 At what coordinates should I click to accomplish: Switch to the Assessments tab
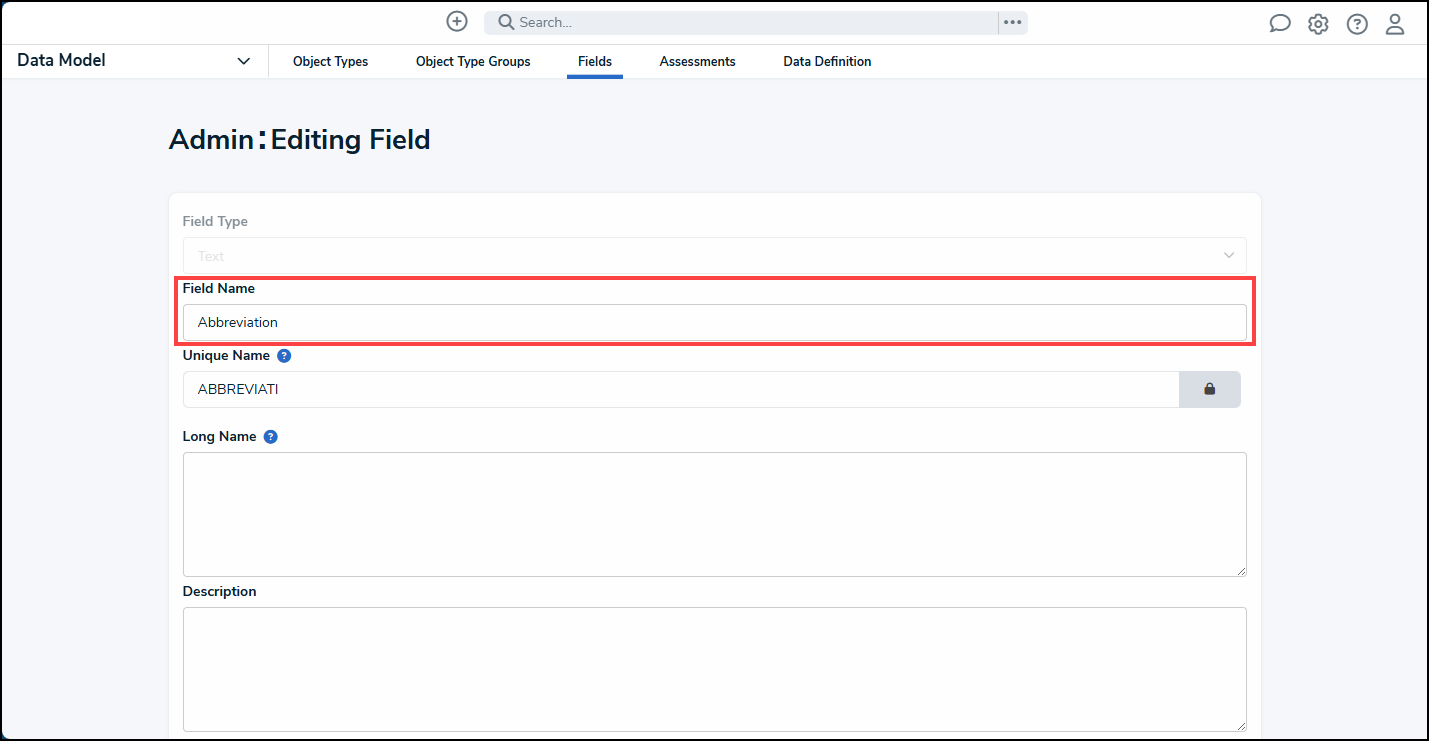[697, 61]
